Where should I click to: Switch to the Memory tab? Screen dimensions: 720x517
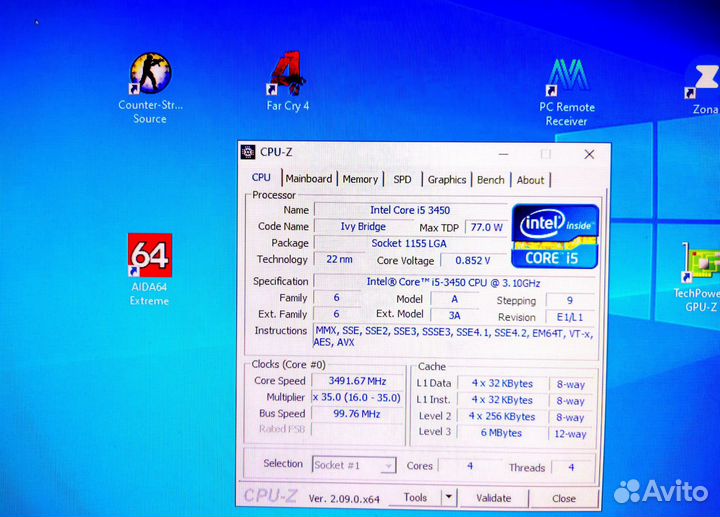click(x=360, y=179)
